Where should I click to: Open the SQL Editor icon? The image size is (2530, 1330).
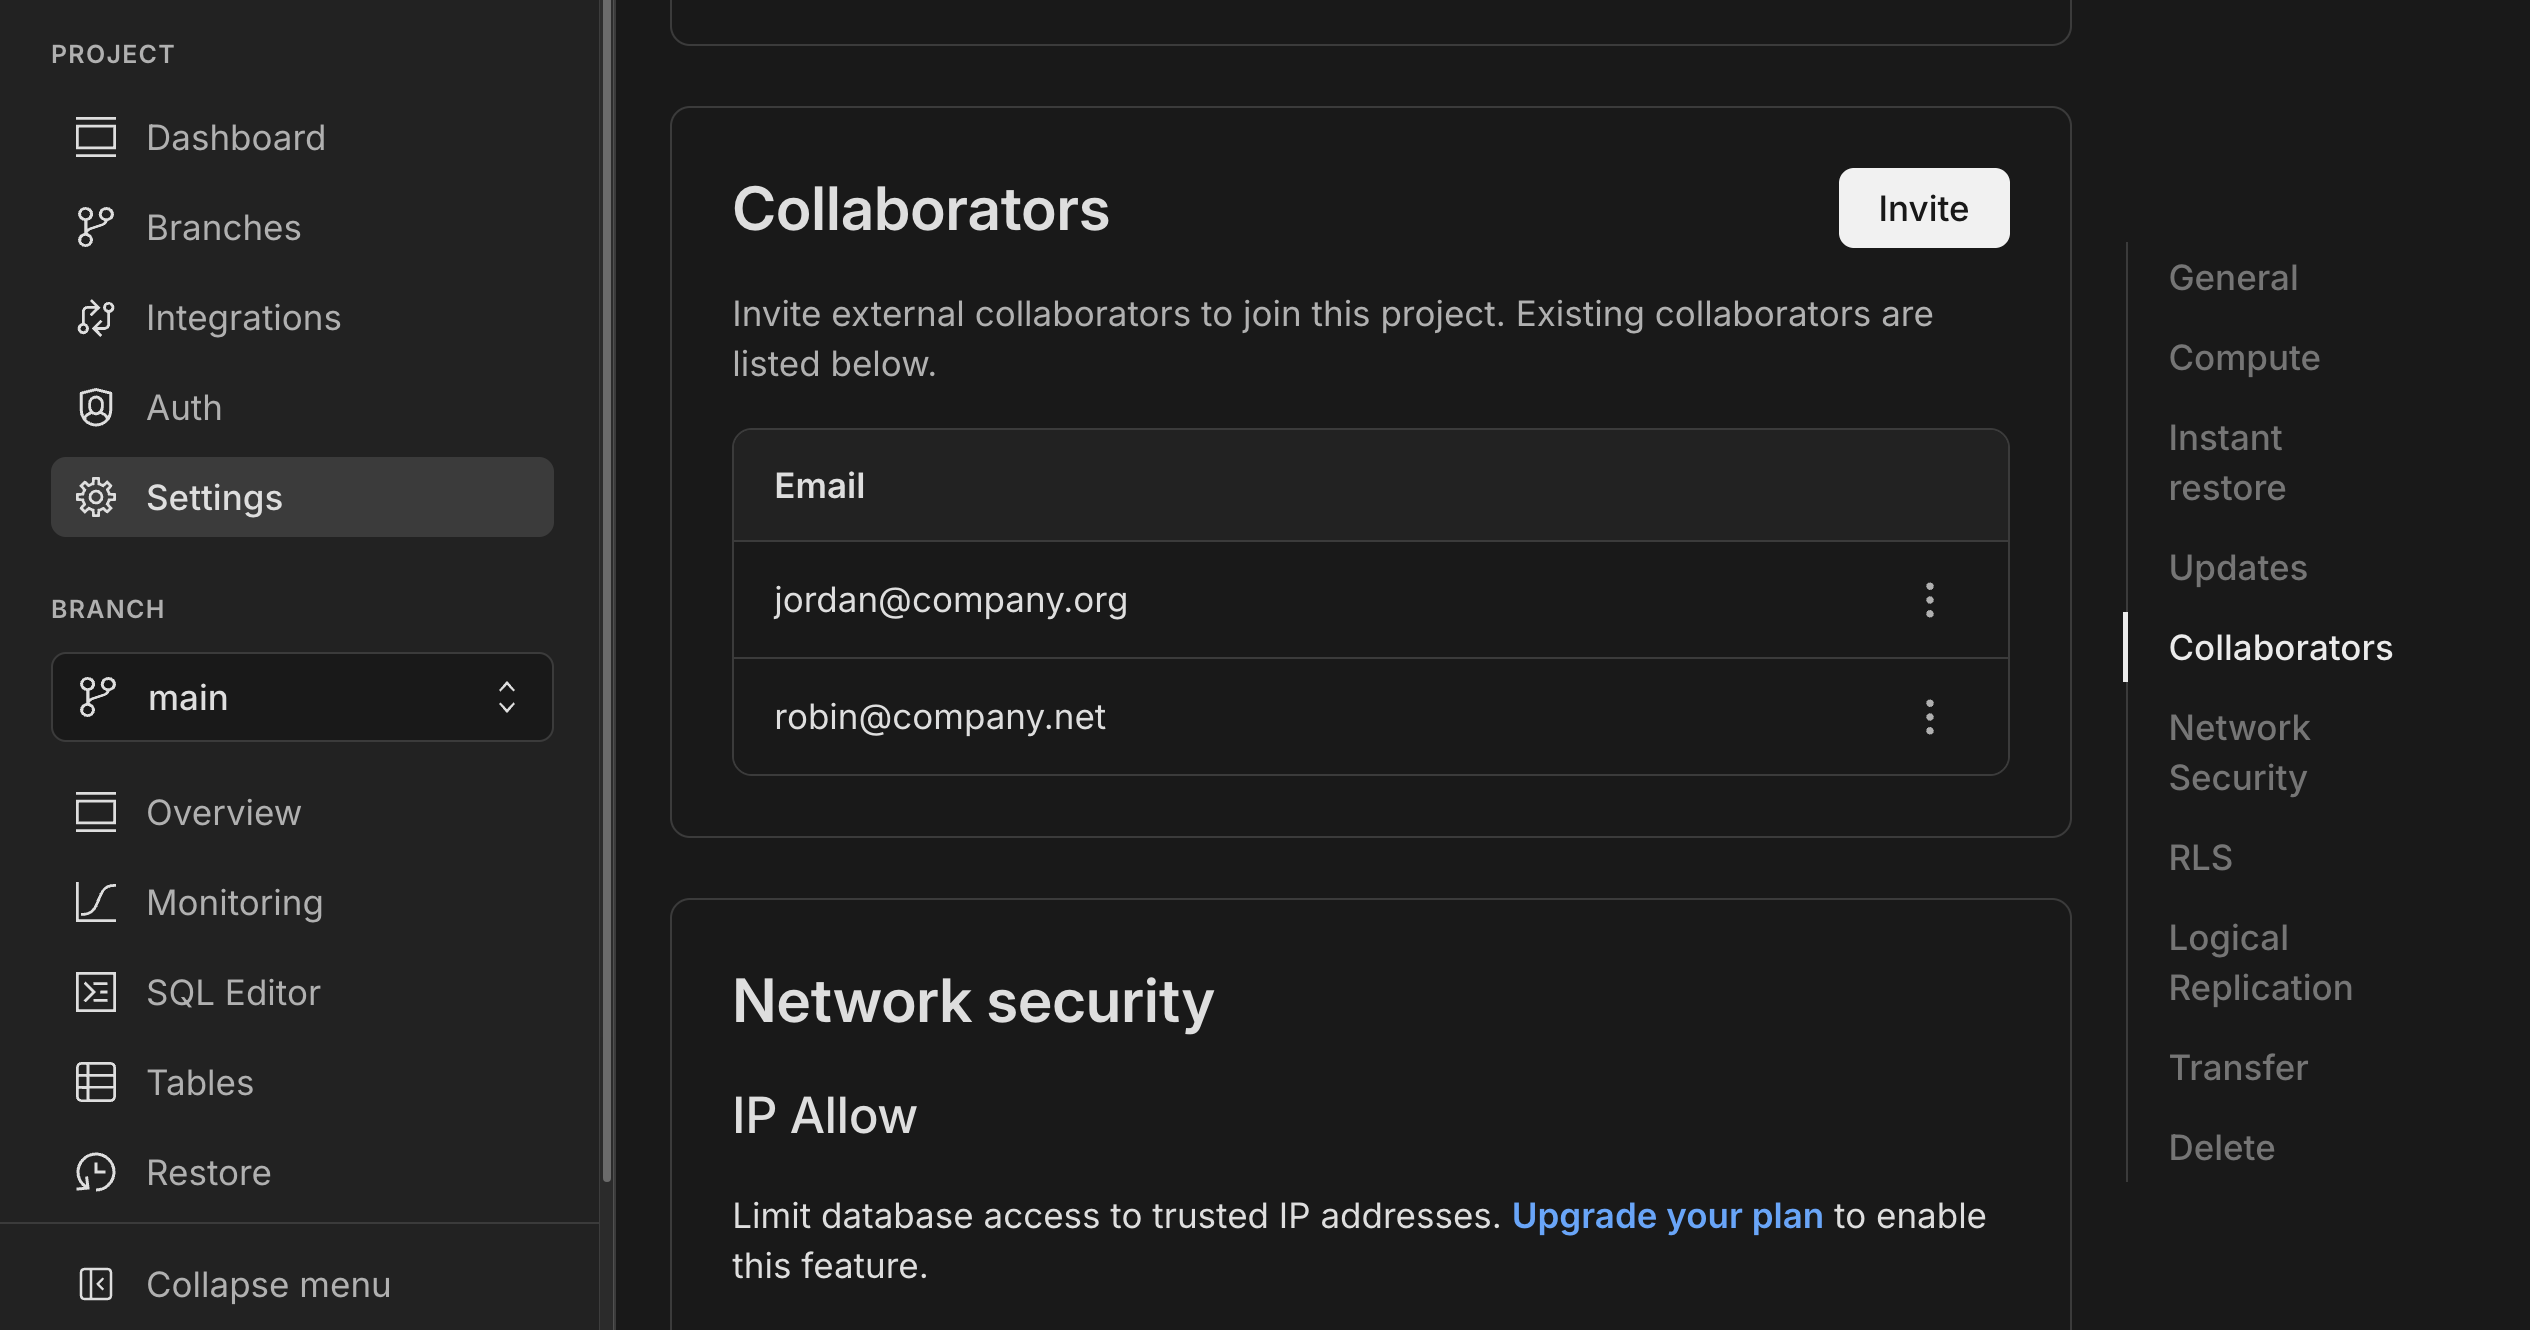95,992
